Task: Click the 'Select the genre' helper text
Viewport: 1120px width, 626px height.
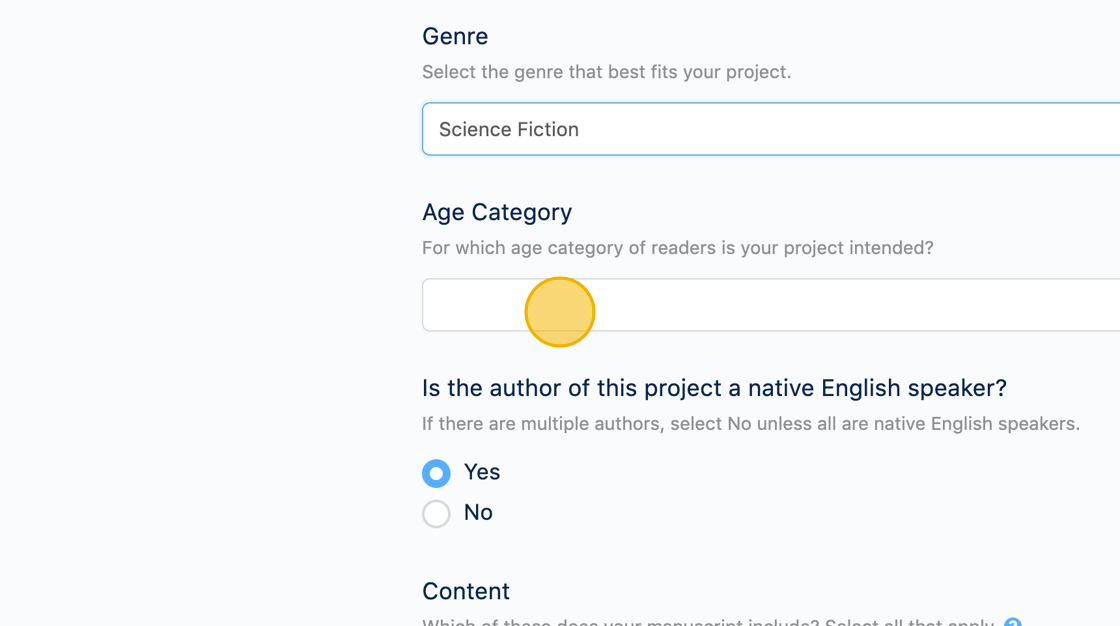Action: click(606, 72)
